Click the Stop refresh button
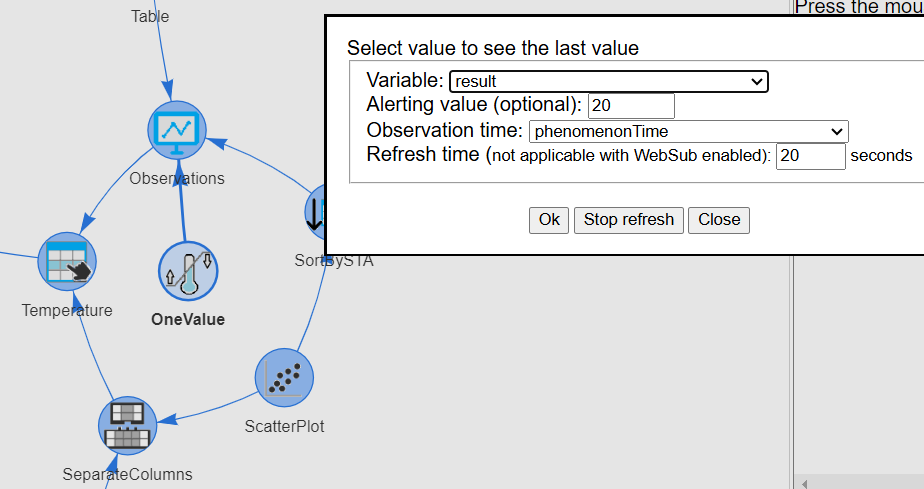The image size is (924, 489). pyautogui.click(x=629, y=220)
